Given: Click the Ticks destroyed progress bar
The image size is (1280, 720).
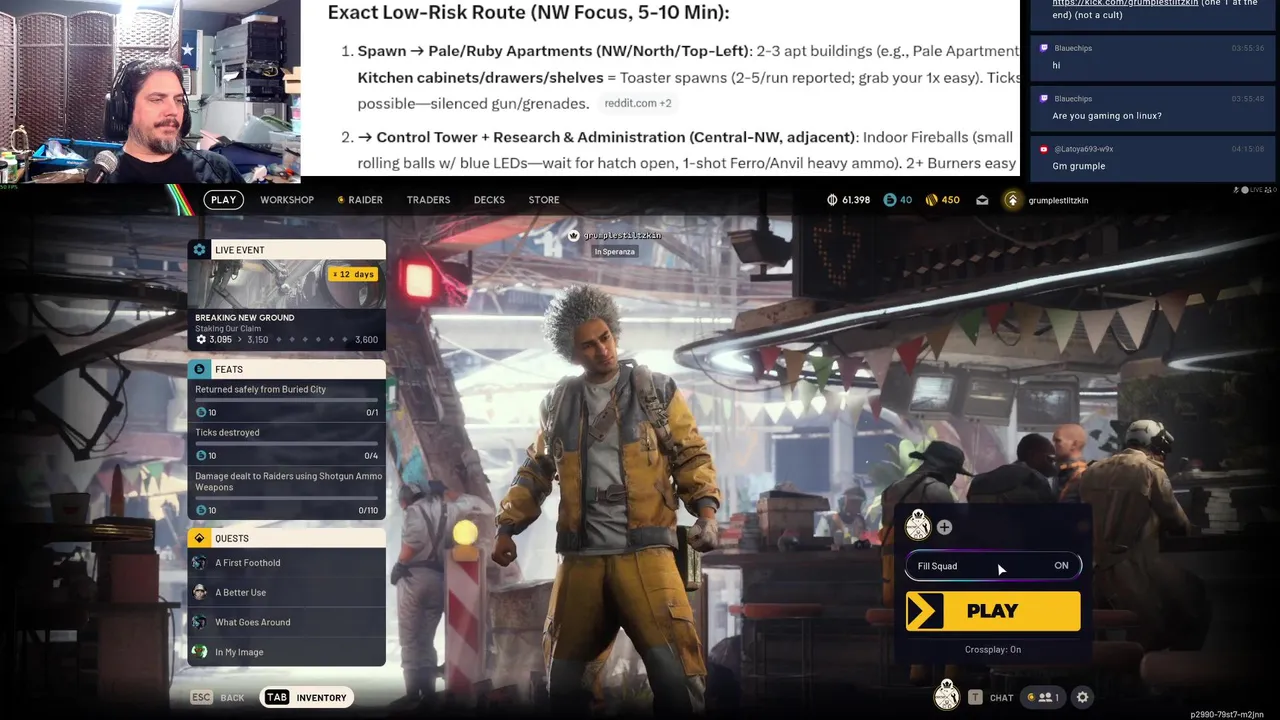Looking at the screenshot, I should pos(286,444).
